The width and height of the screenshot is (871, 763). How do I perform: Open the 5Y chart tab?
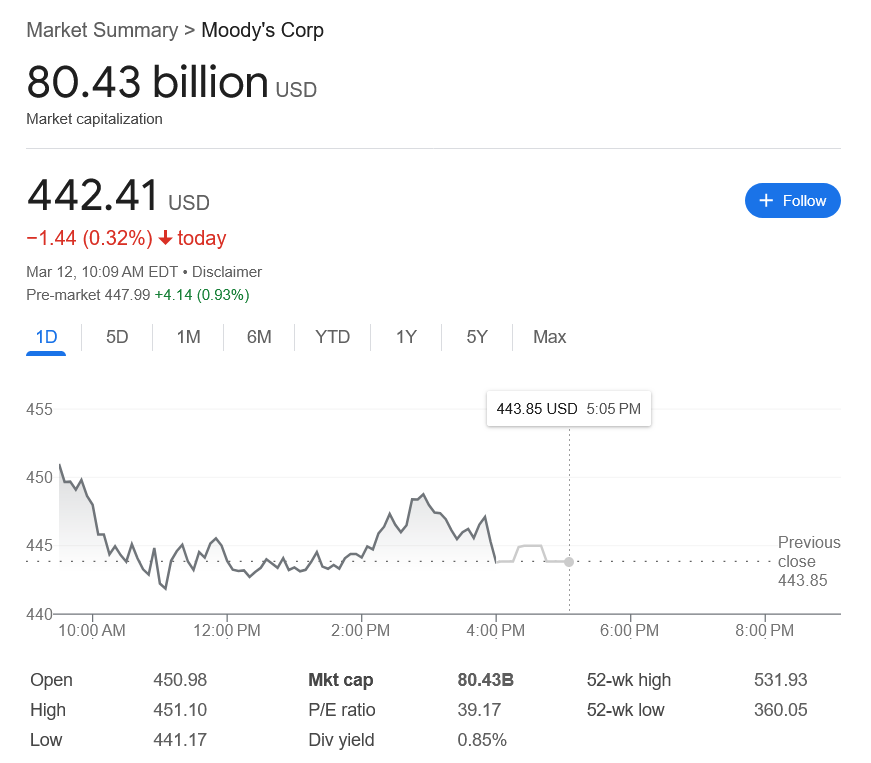pyautogui.click(x=477, y=337)
